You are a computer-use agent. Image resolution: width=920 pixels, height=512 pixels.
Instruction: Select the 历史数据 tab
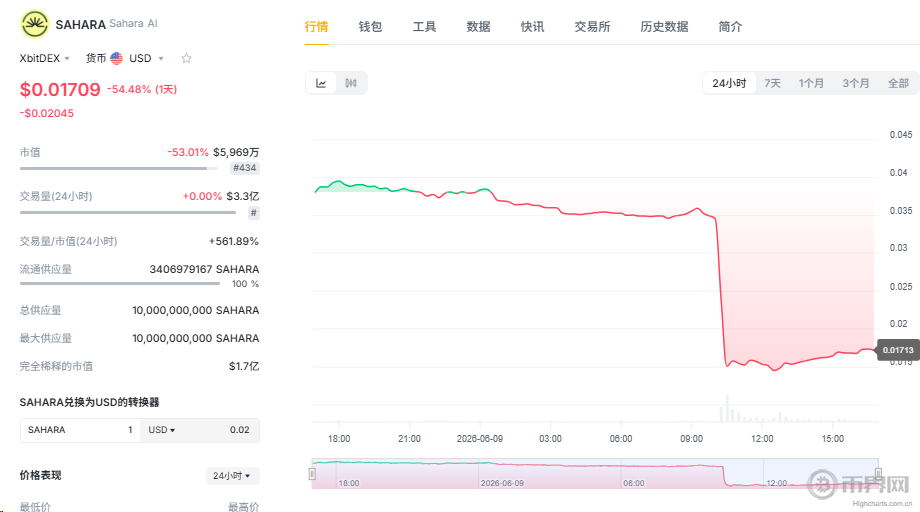coord(664,26)
